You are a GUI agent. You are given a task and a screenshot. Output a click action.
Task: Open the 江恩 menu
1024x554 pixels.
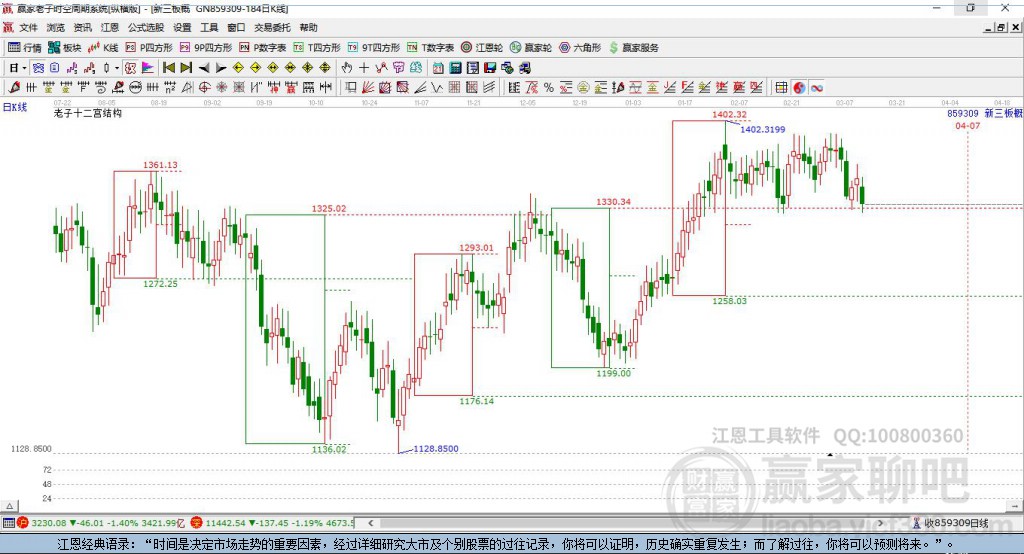110,27
